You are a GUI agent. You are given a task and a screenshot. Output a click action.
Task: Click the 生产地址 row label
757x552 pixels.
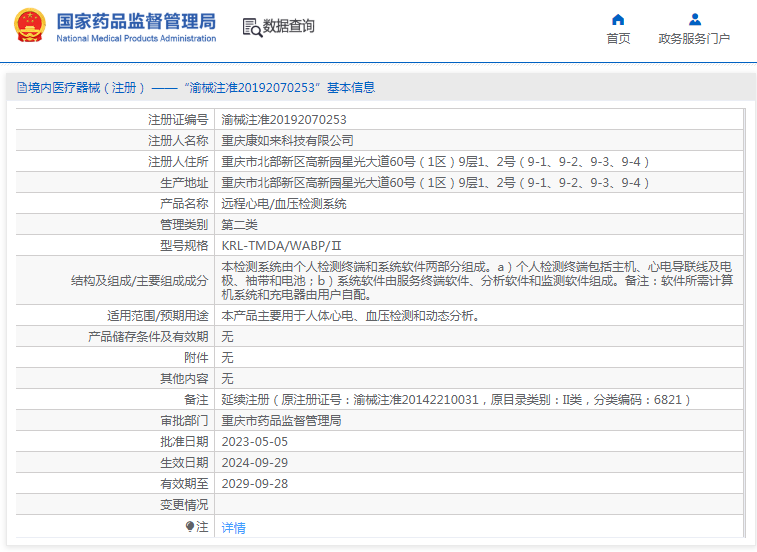pyautogui.click(x=184, y=183)
